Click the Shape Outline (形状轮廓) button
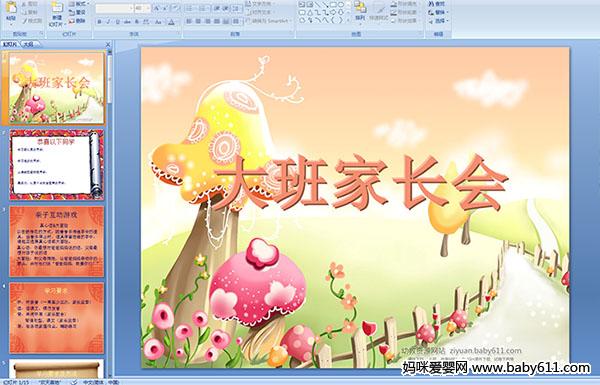Image resolution: width=600 pixels, height=385 pixels. point(404,12)
